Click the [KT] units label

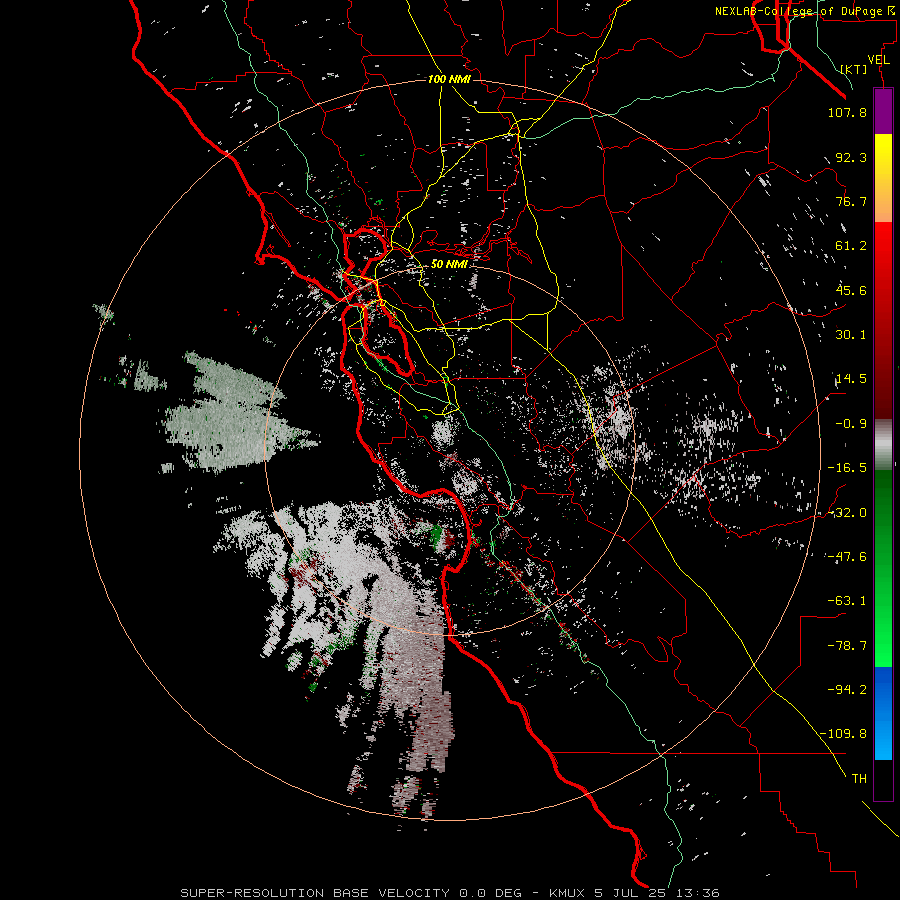point(854,69)
